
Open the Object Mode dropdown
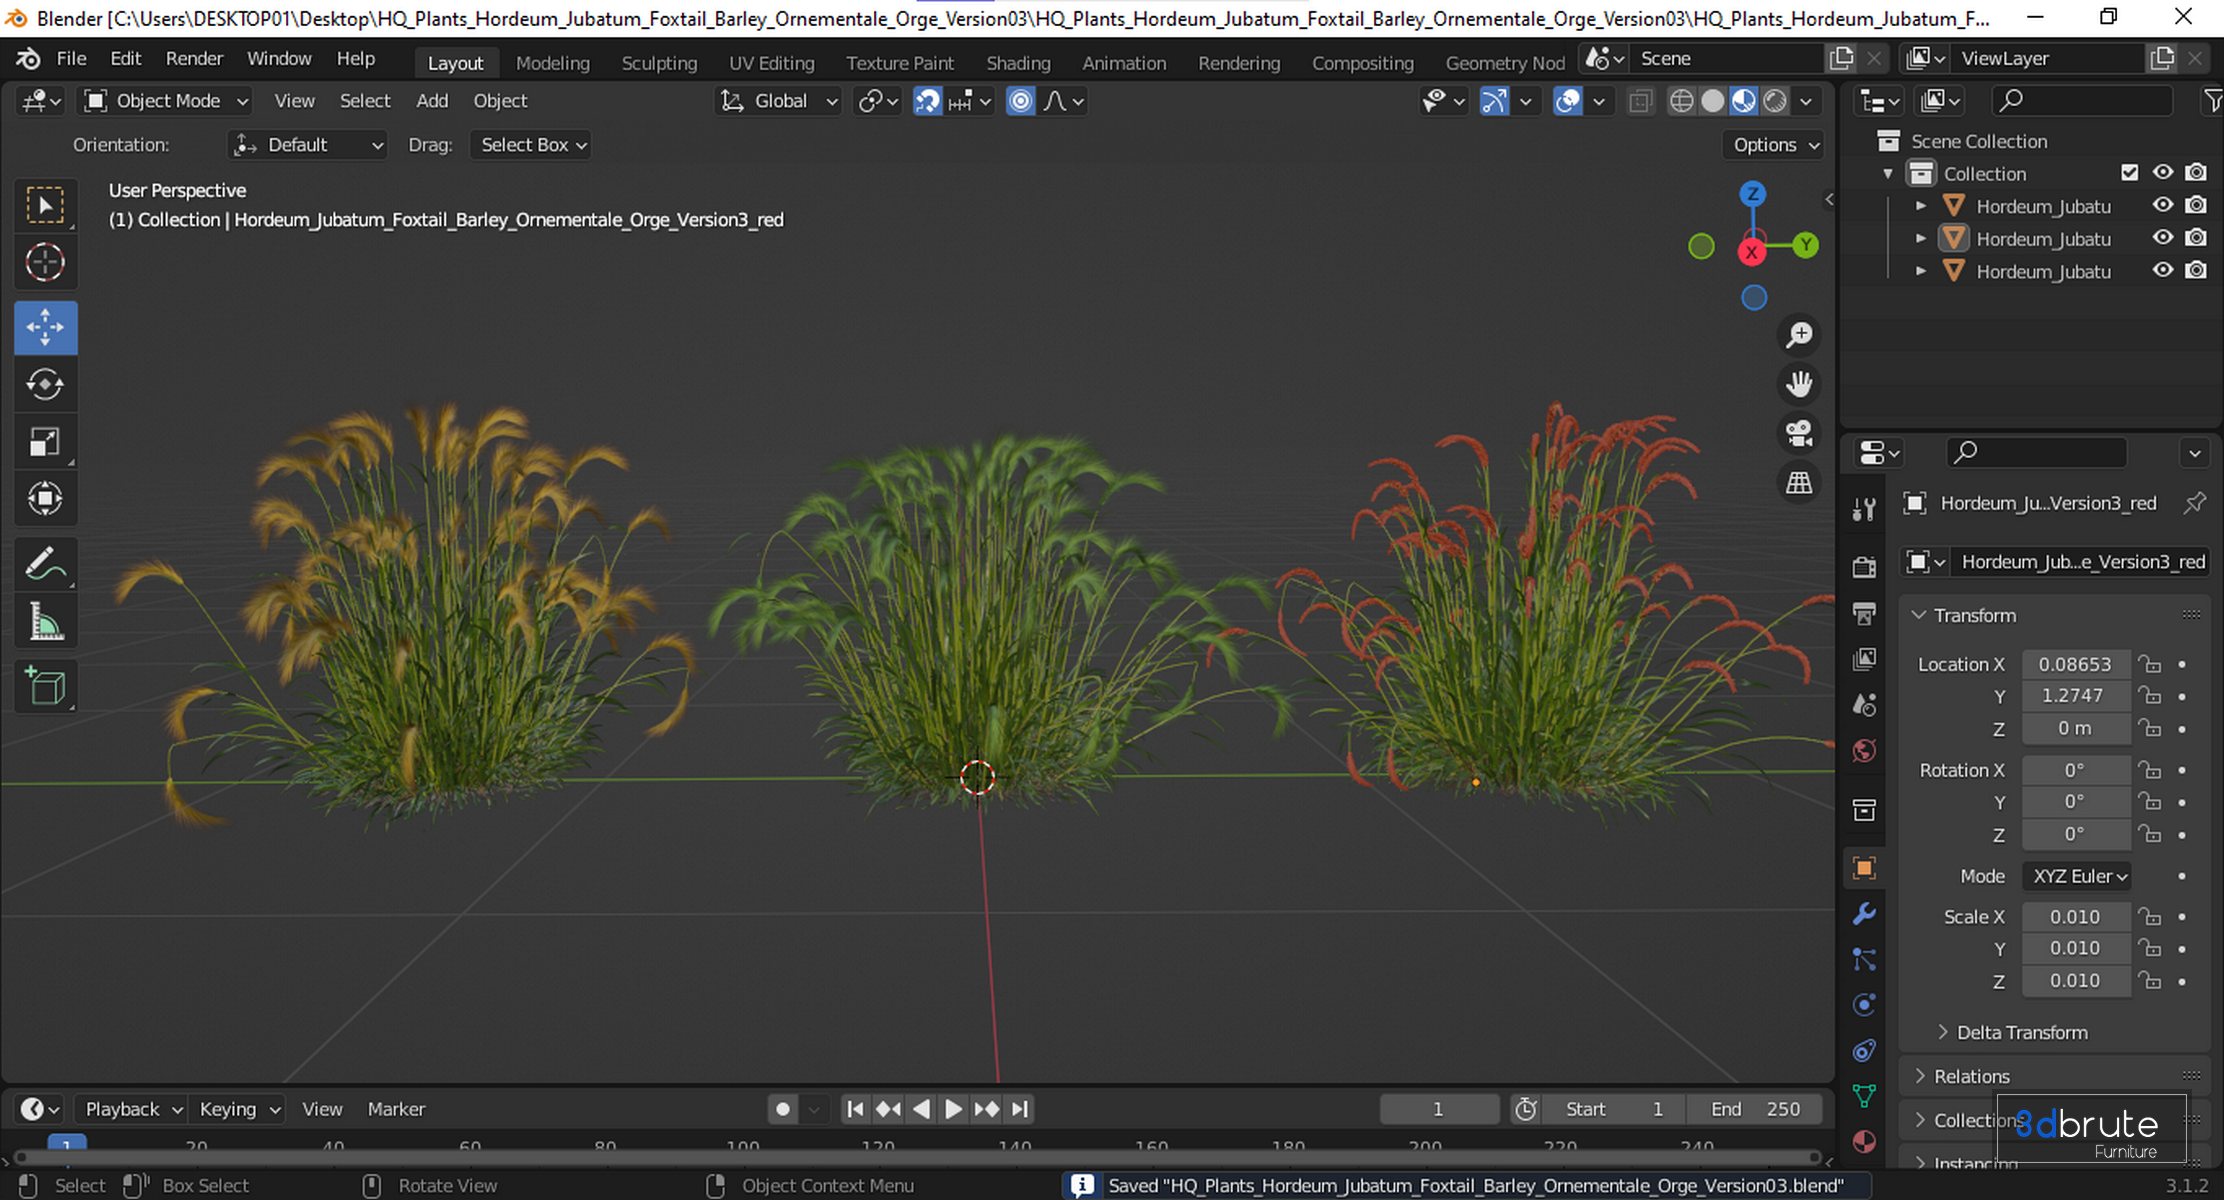tap(166, 101)
